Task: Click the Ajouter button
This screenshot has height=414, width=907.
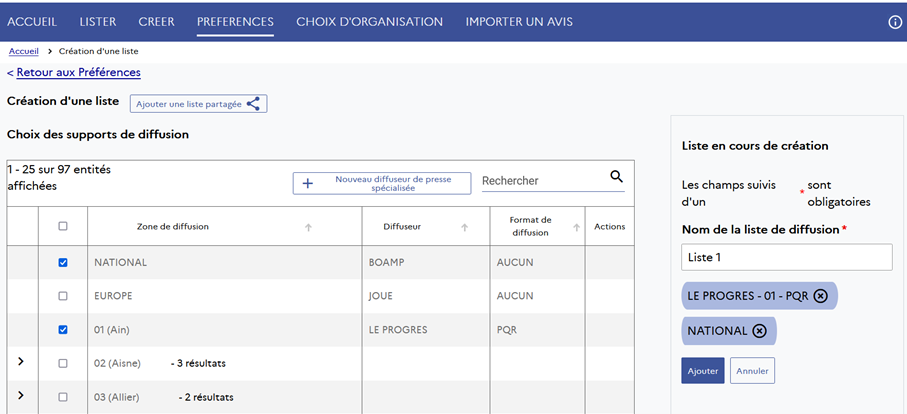Action: click(703, 371)
